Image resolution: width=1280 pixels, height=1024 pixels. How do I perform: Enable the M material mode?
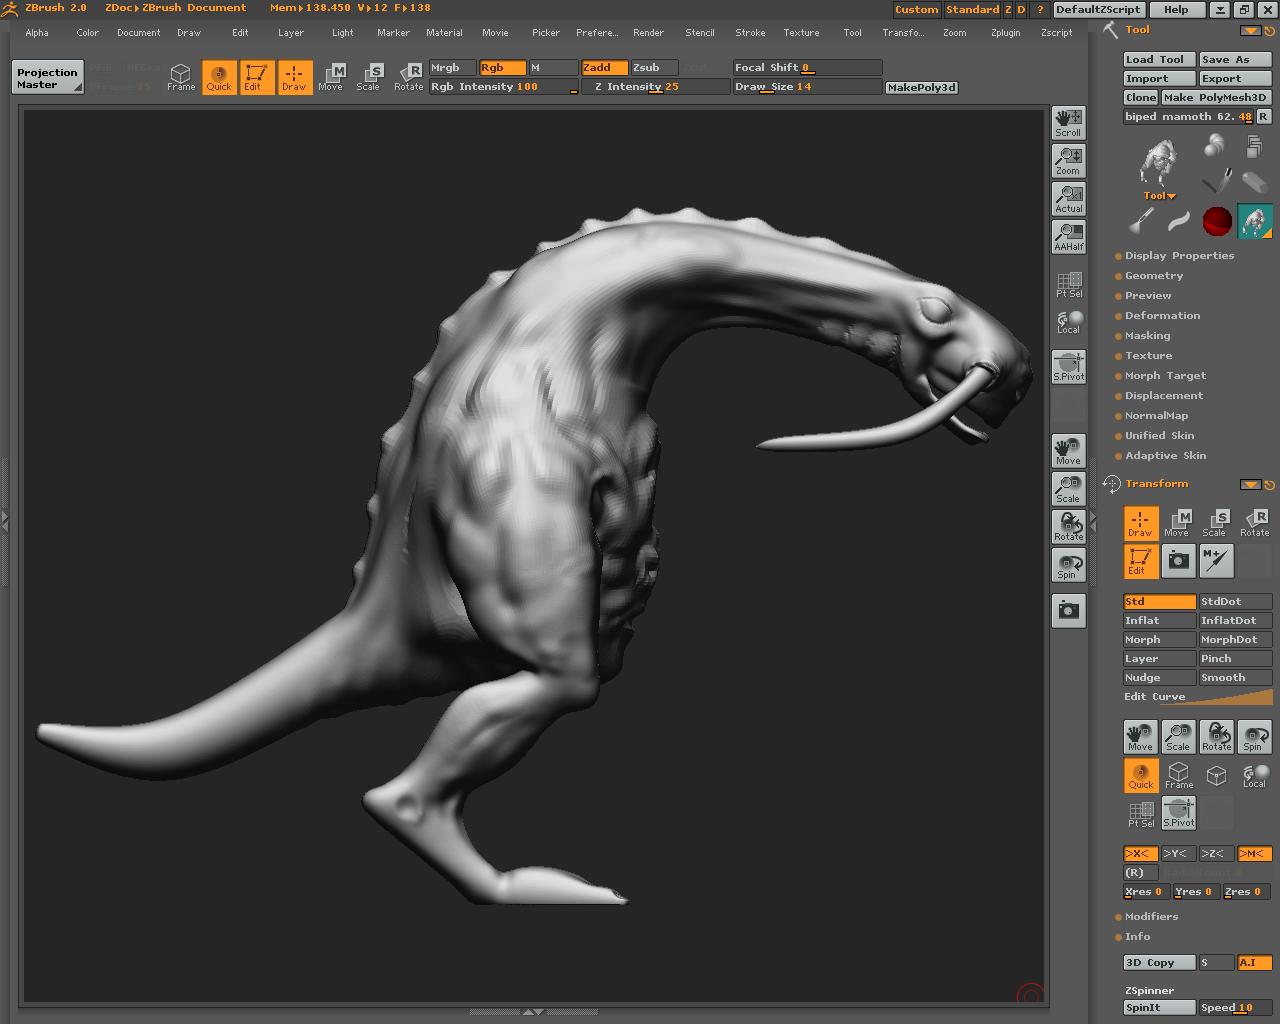(x=553, y=68)
